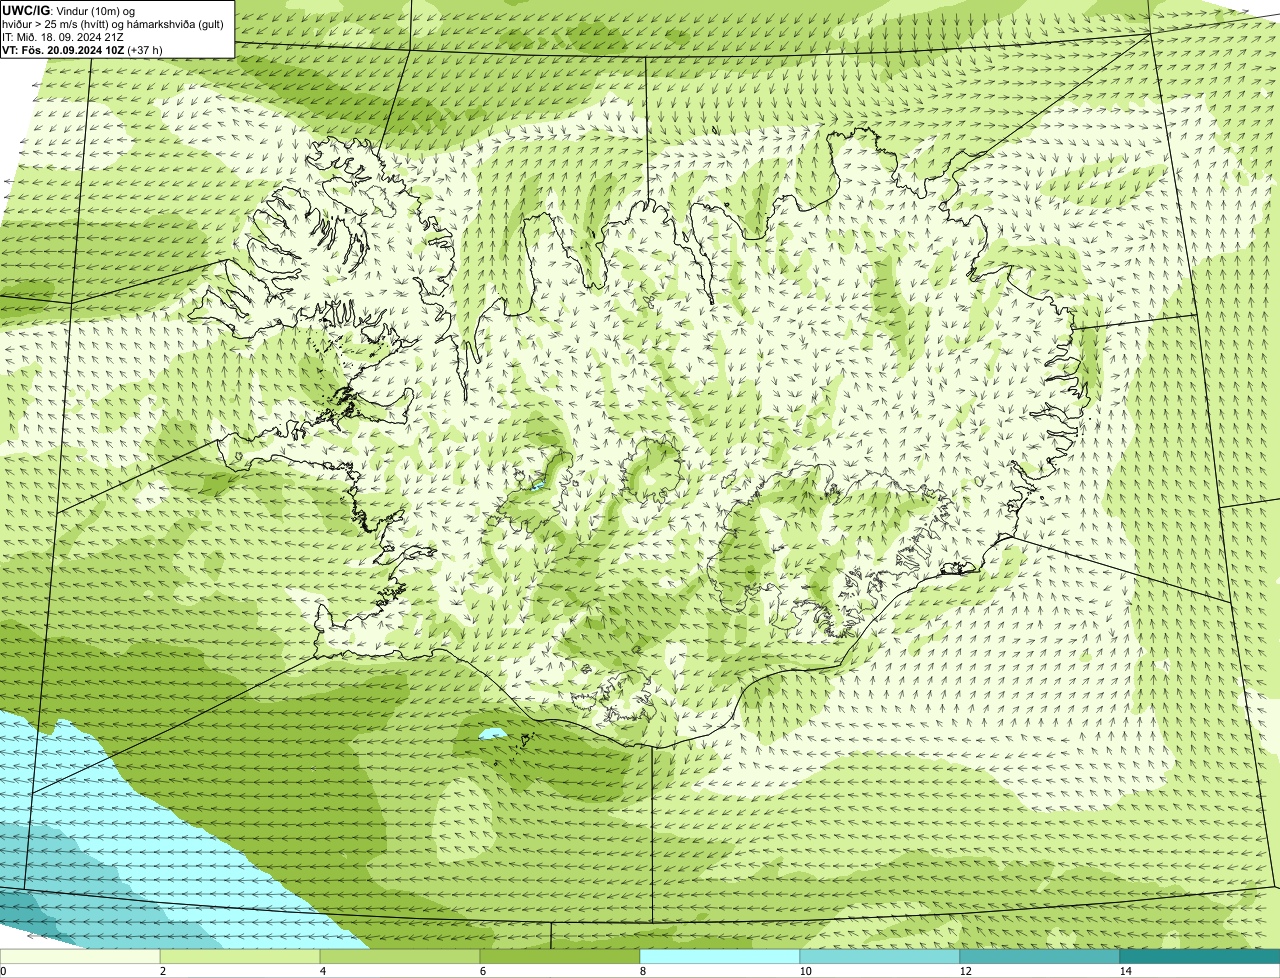Click the scale label 12
The height and width of the screenshot is (978, 1280).
pos(965,971)
